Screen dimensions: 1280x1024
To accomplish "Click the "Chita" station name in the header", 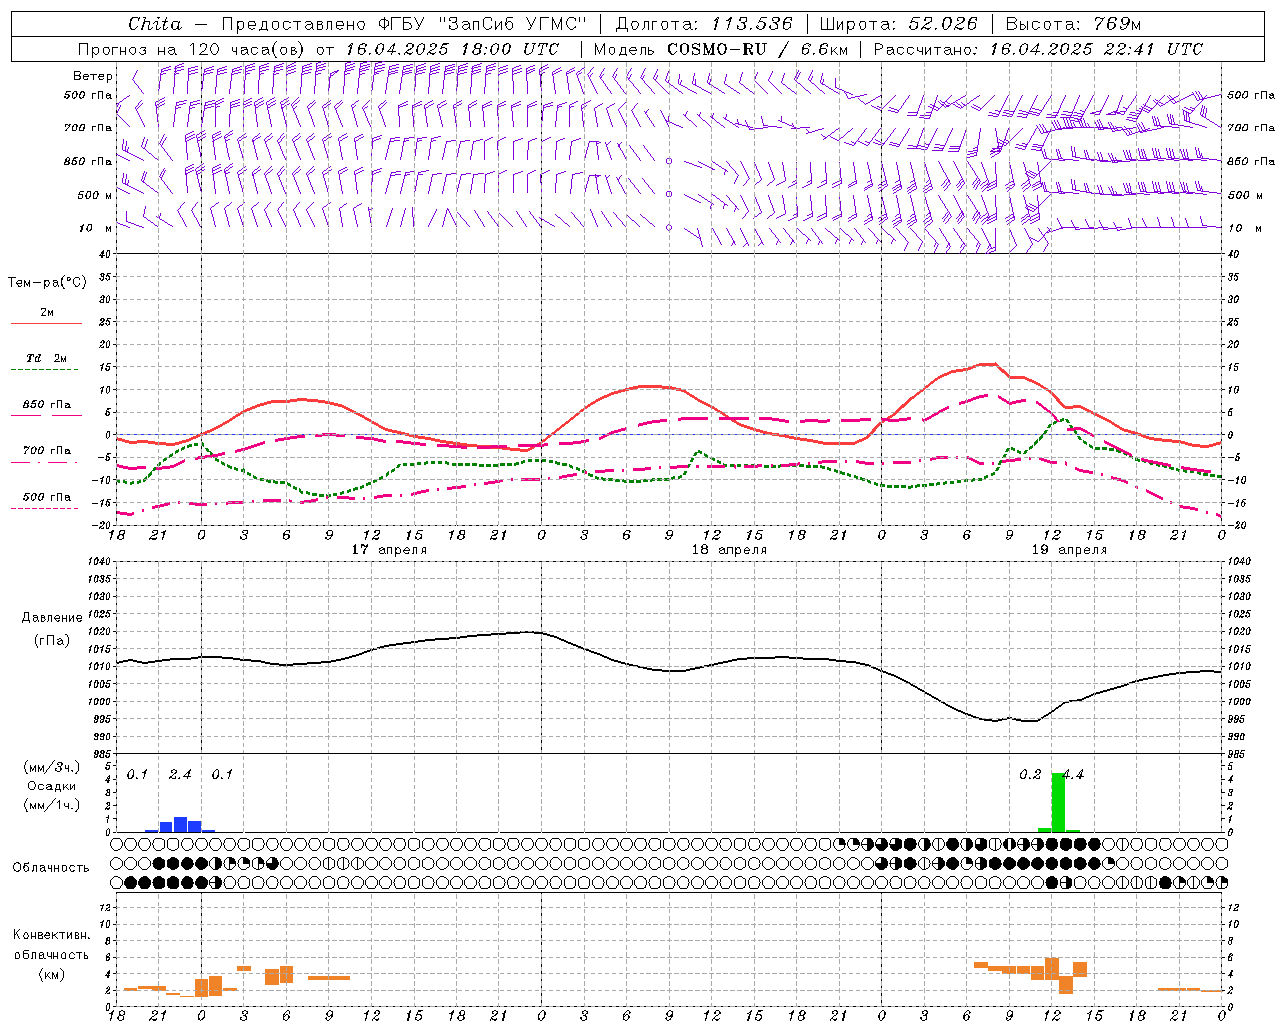I will pyautogui.click(x=155, y=24).
